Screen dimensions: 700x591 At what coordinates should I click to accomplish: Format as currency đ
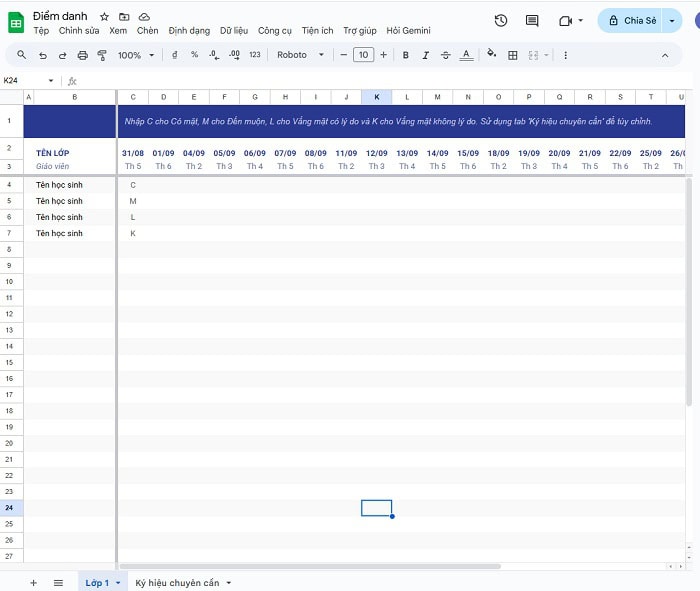pos(175,55)
